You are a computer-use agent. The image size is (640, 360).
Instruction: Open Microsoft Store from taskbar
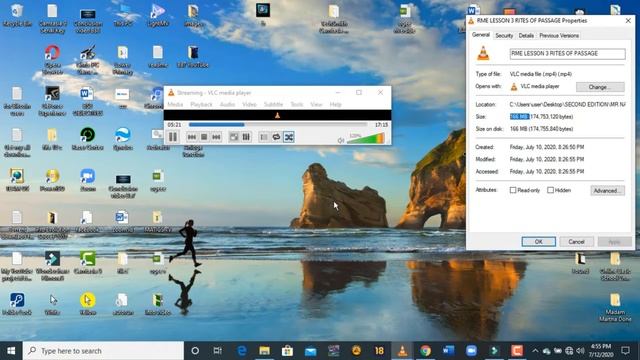(x=287, y=351)
